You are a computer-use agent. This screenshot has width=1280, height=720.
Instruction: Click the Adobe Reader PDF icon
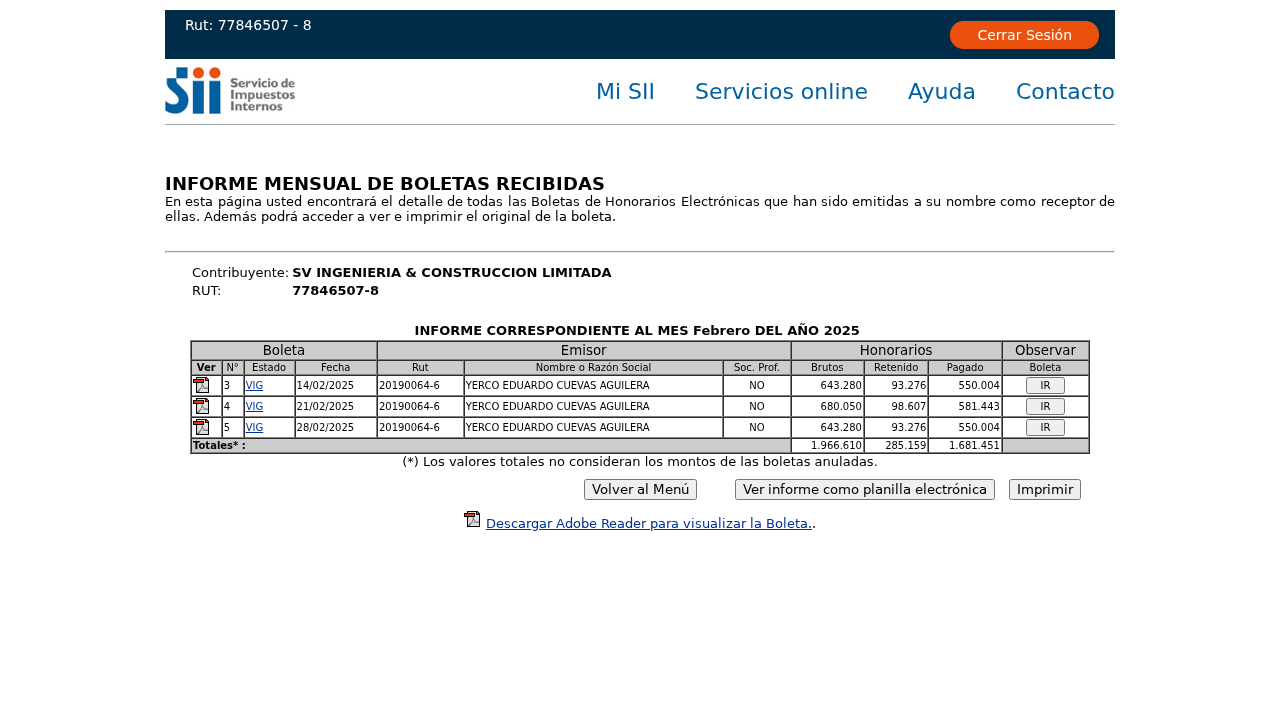[472, 519]
